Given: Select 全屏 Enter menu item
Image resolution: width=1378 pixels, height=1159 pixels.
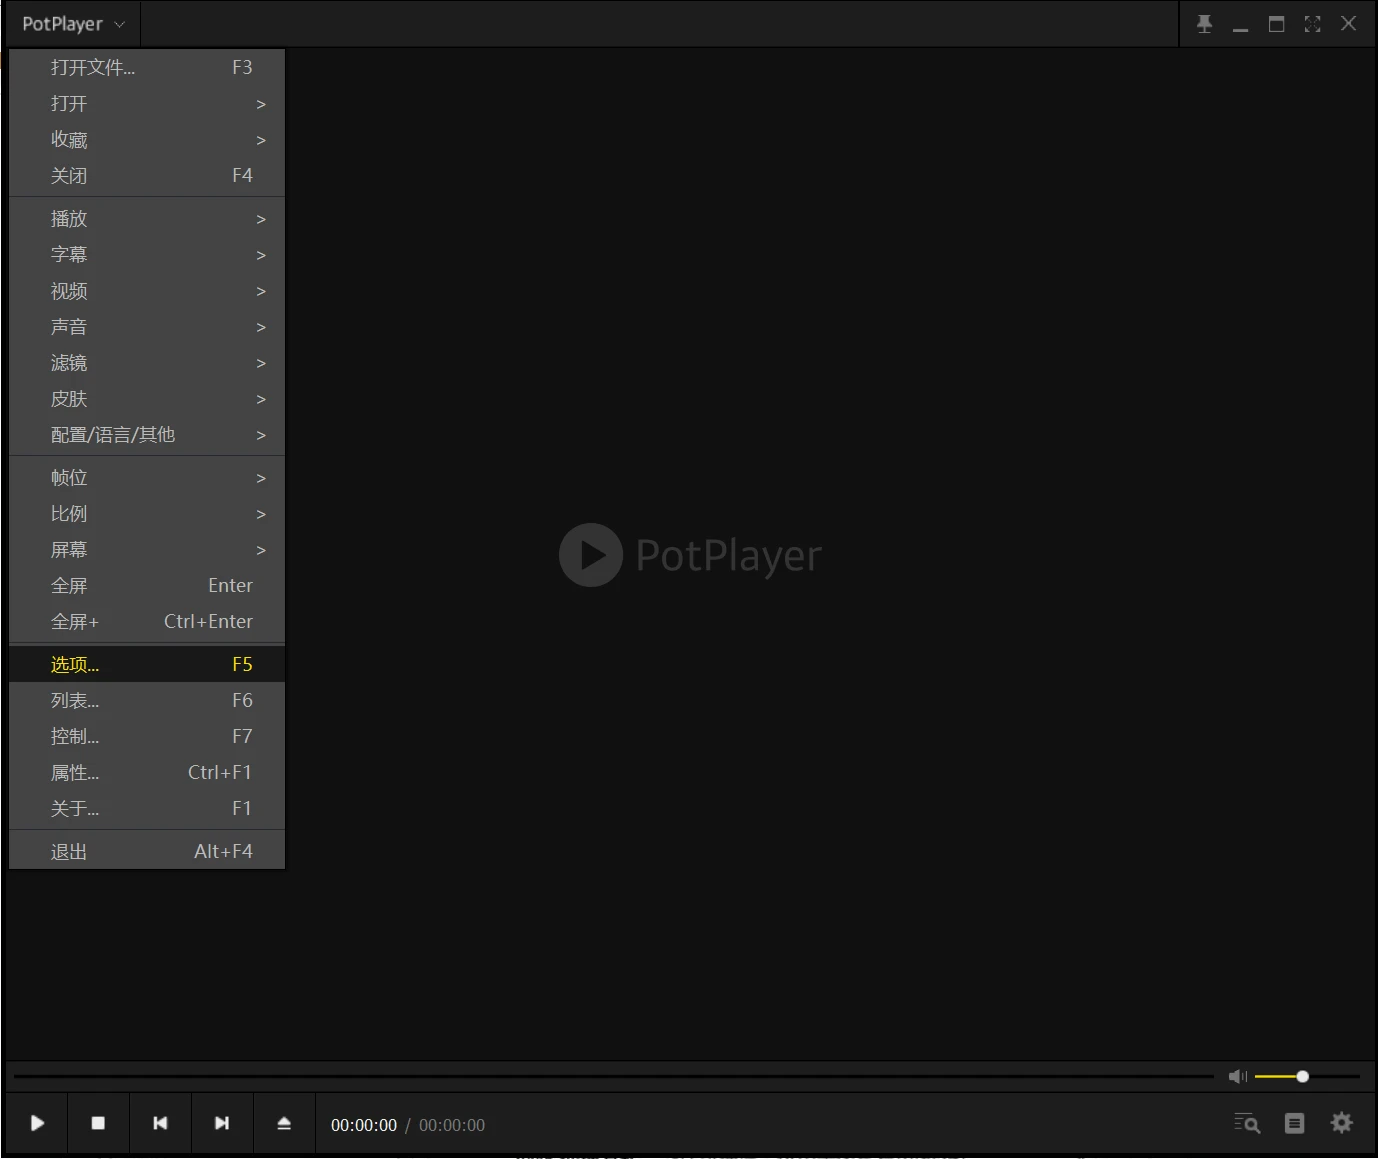Looking at the screenshot, I should click(147, 585).
